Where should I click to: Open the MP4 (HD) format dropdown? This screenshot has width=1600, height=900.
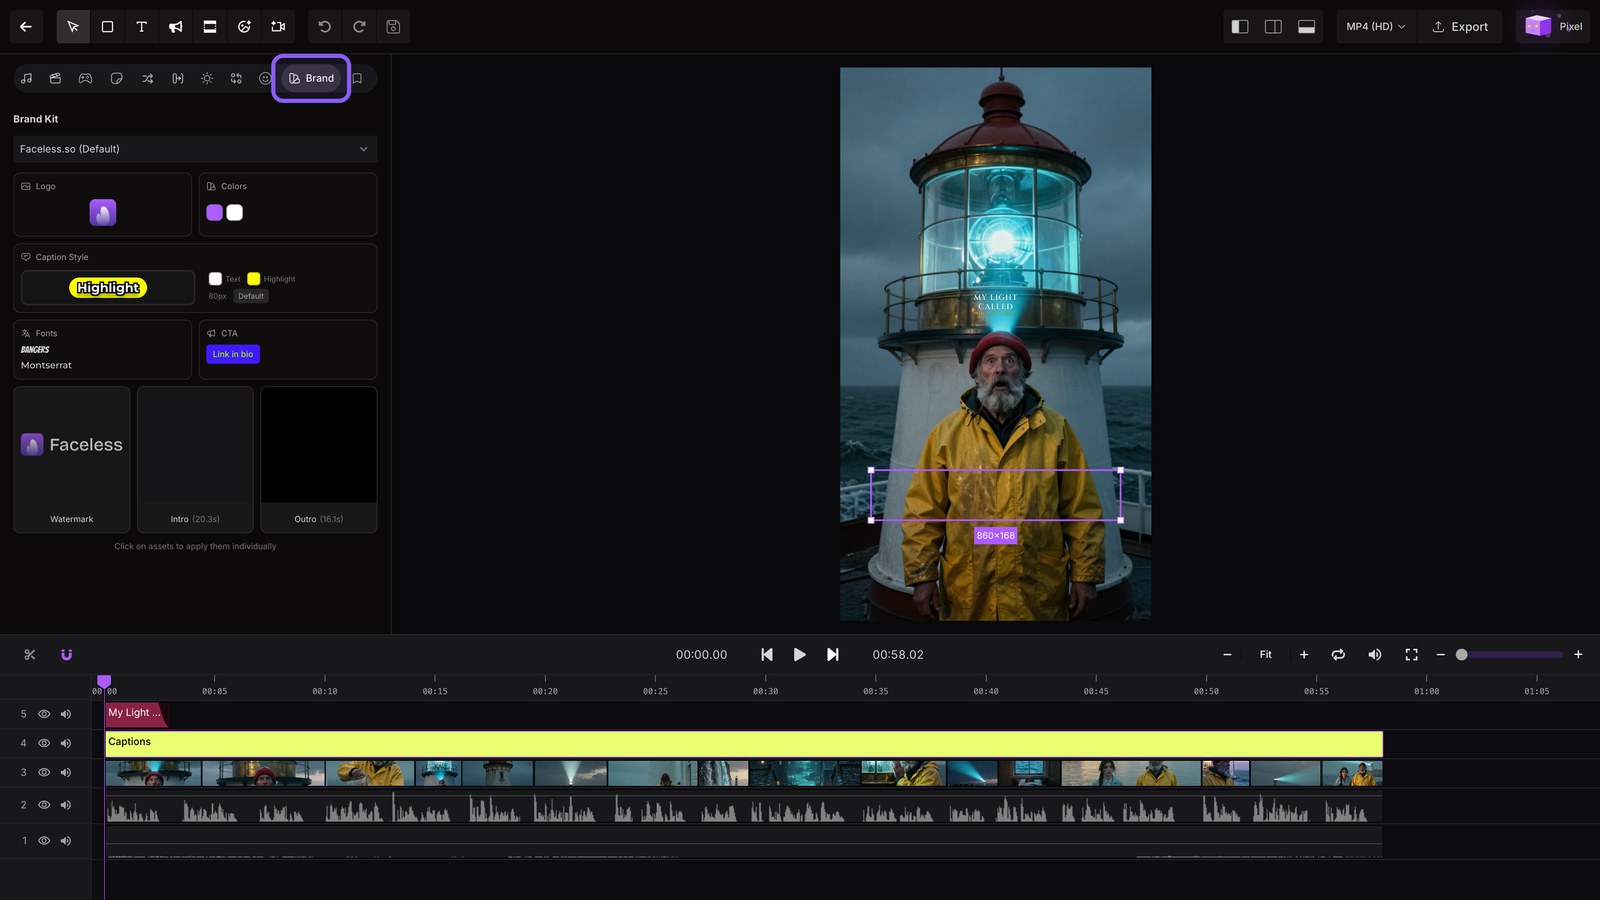pos(1375,27)
